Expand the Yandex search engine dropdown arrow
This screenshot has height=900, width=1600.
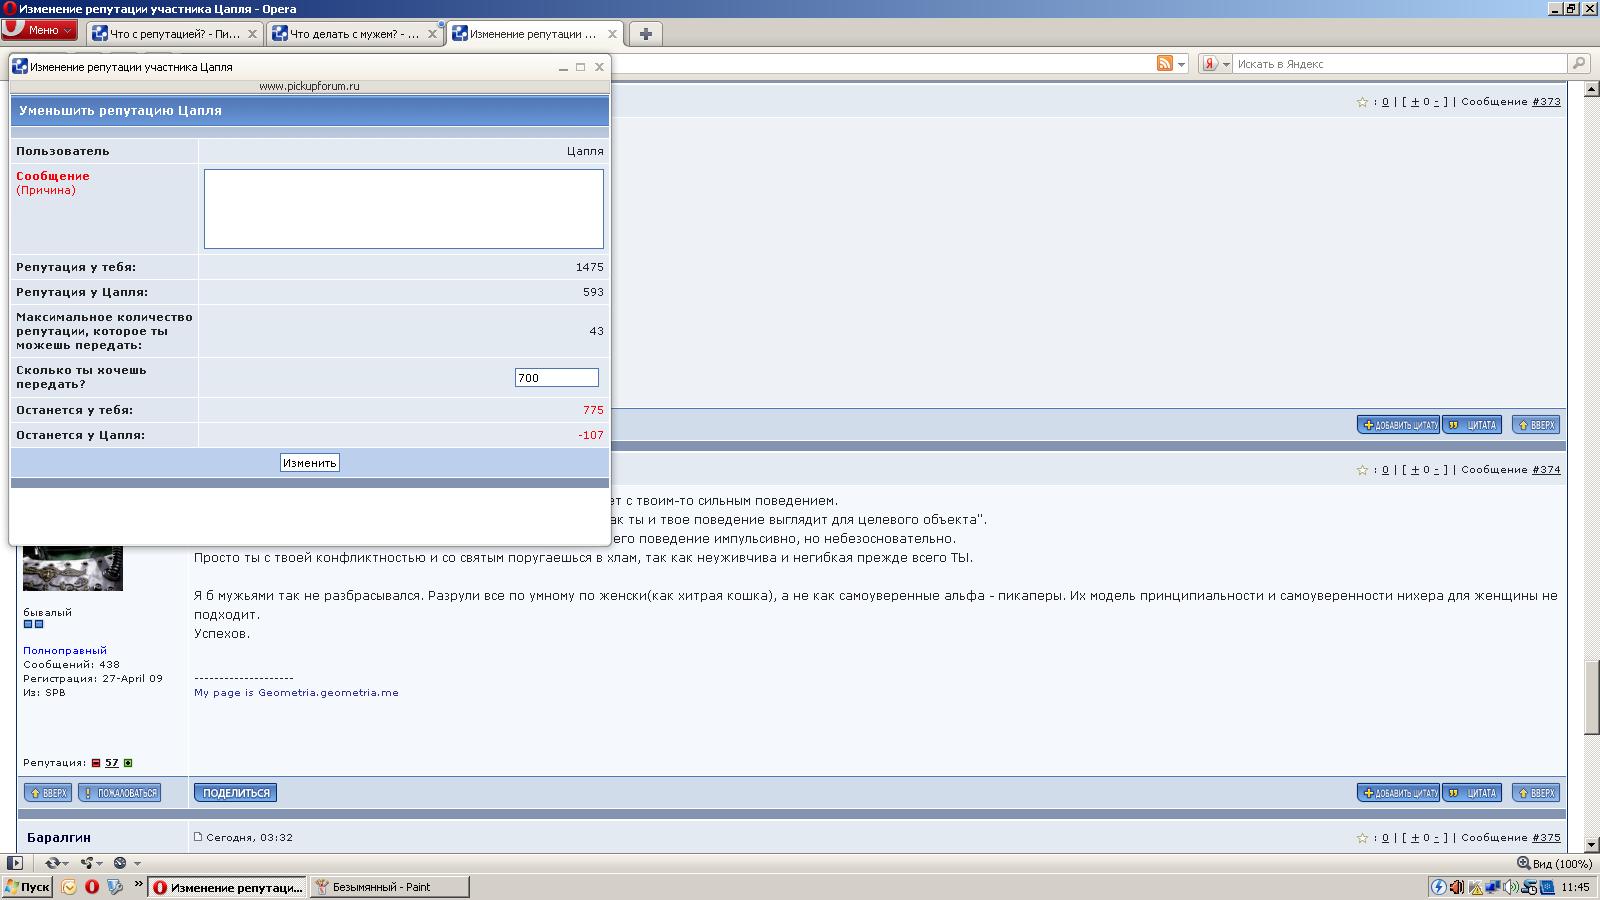(x=1226, y=64)
